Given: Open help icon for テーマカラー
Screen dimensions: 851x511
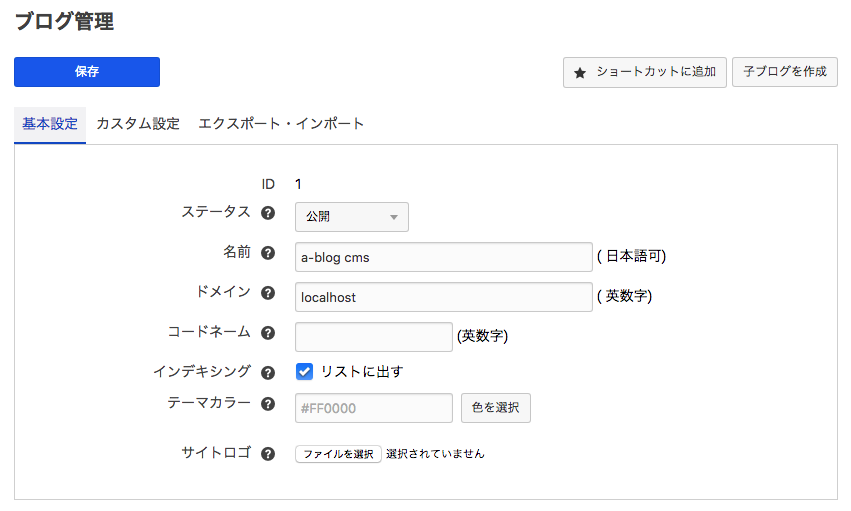Looking at the screenshot, I should pos(267,404).
